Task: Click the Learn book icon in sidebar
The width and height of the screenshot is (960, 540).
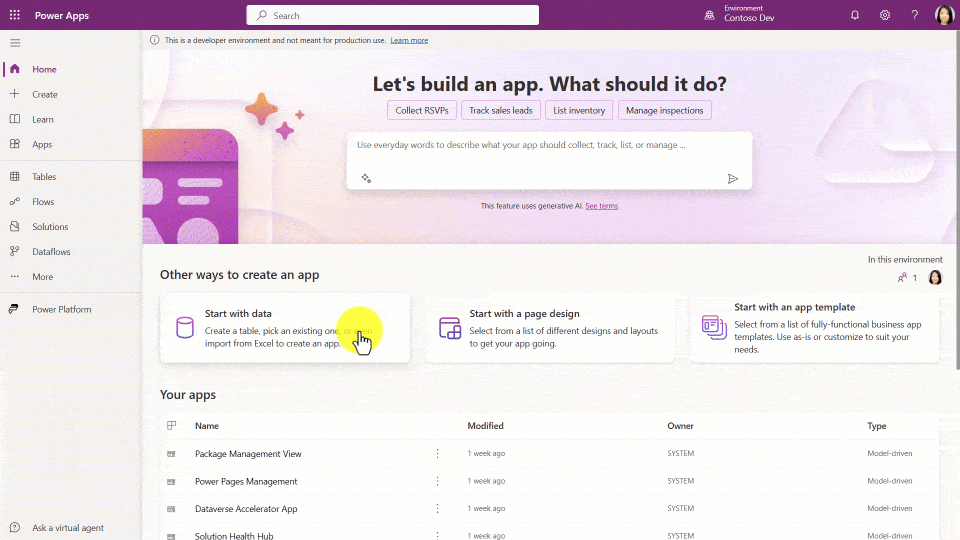Action: pos(15,119)
